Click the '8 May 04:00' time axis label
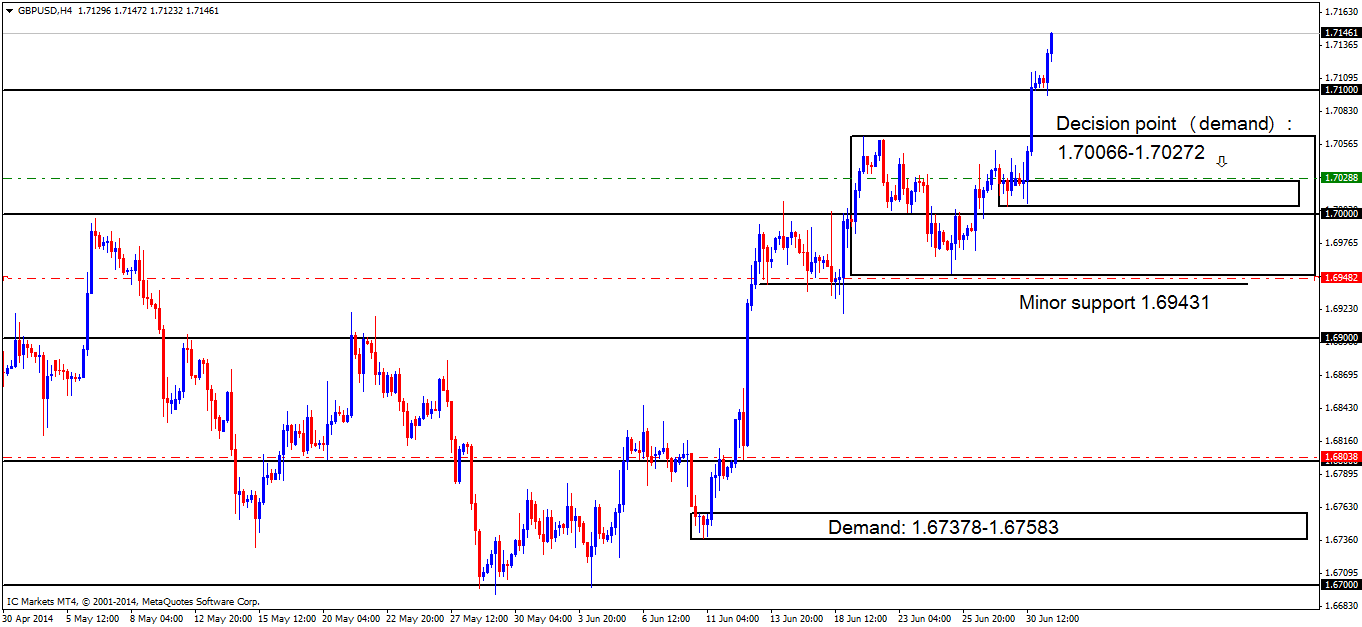1362x627 pixels. point(157,619)
